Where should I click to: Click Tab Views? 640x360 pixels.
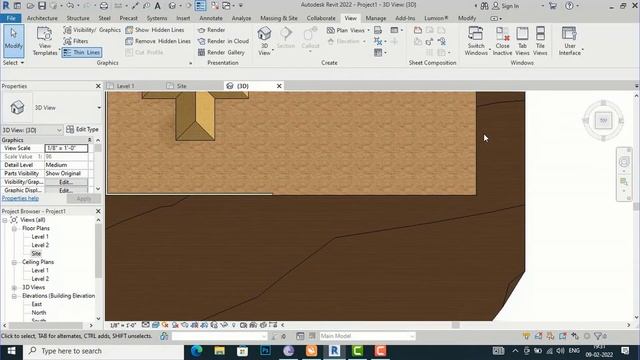coord(522,41)
